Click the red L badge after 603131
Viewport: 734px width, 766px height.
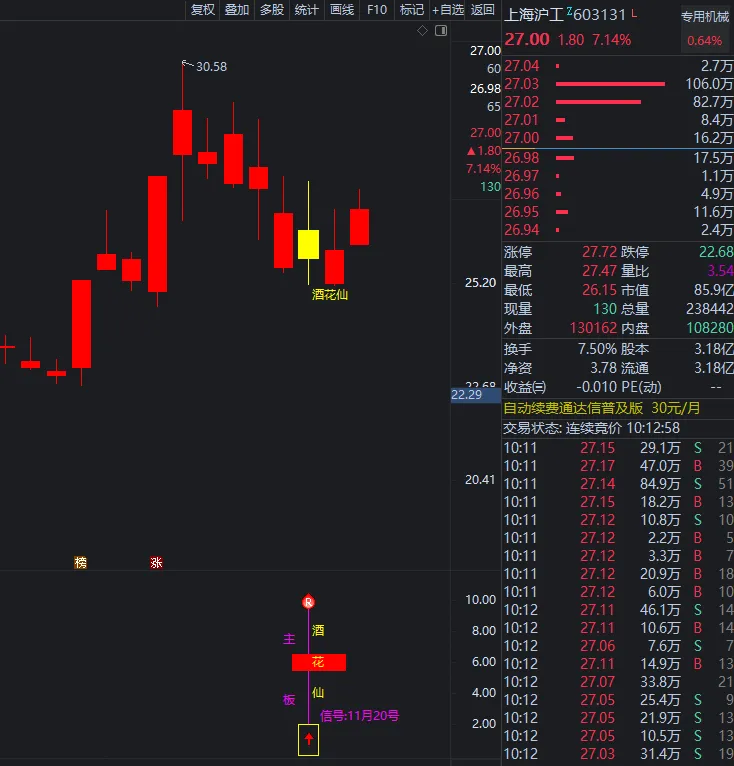[634, 14]
